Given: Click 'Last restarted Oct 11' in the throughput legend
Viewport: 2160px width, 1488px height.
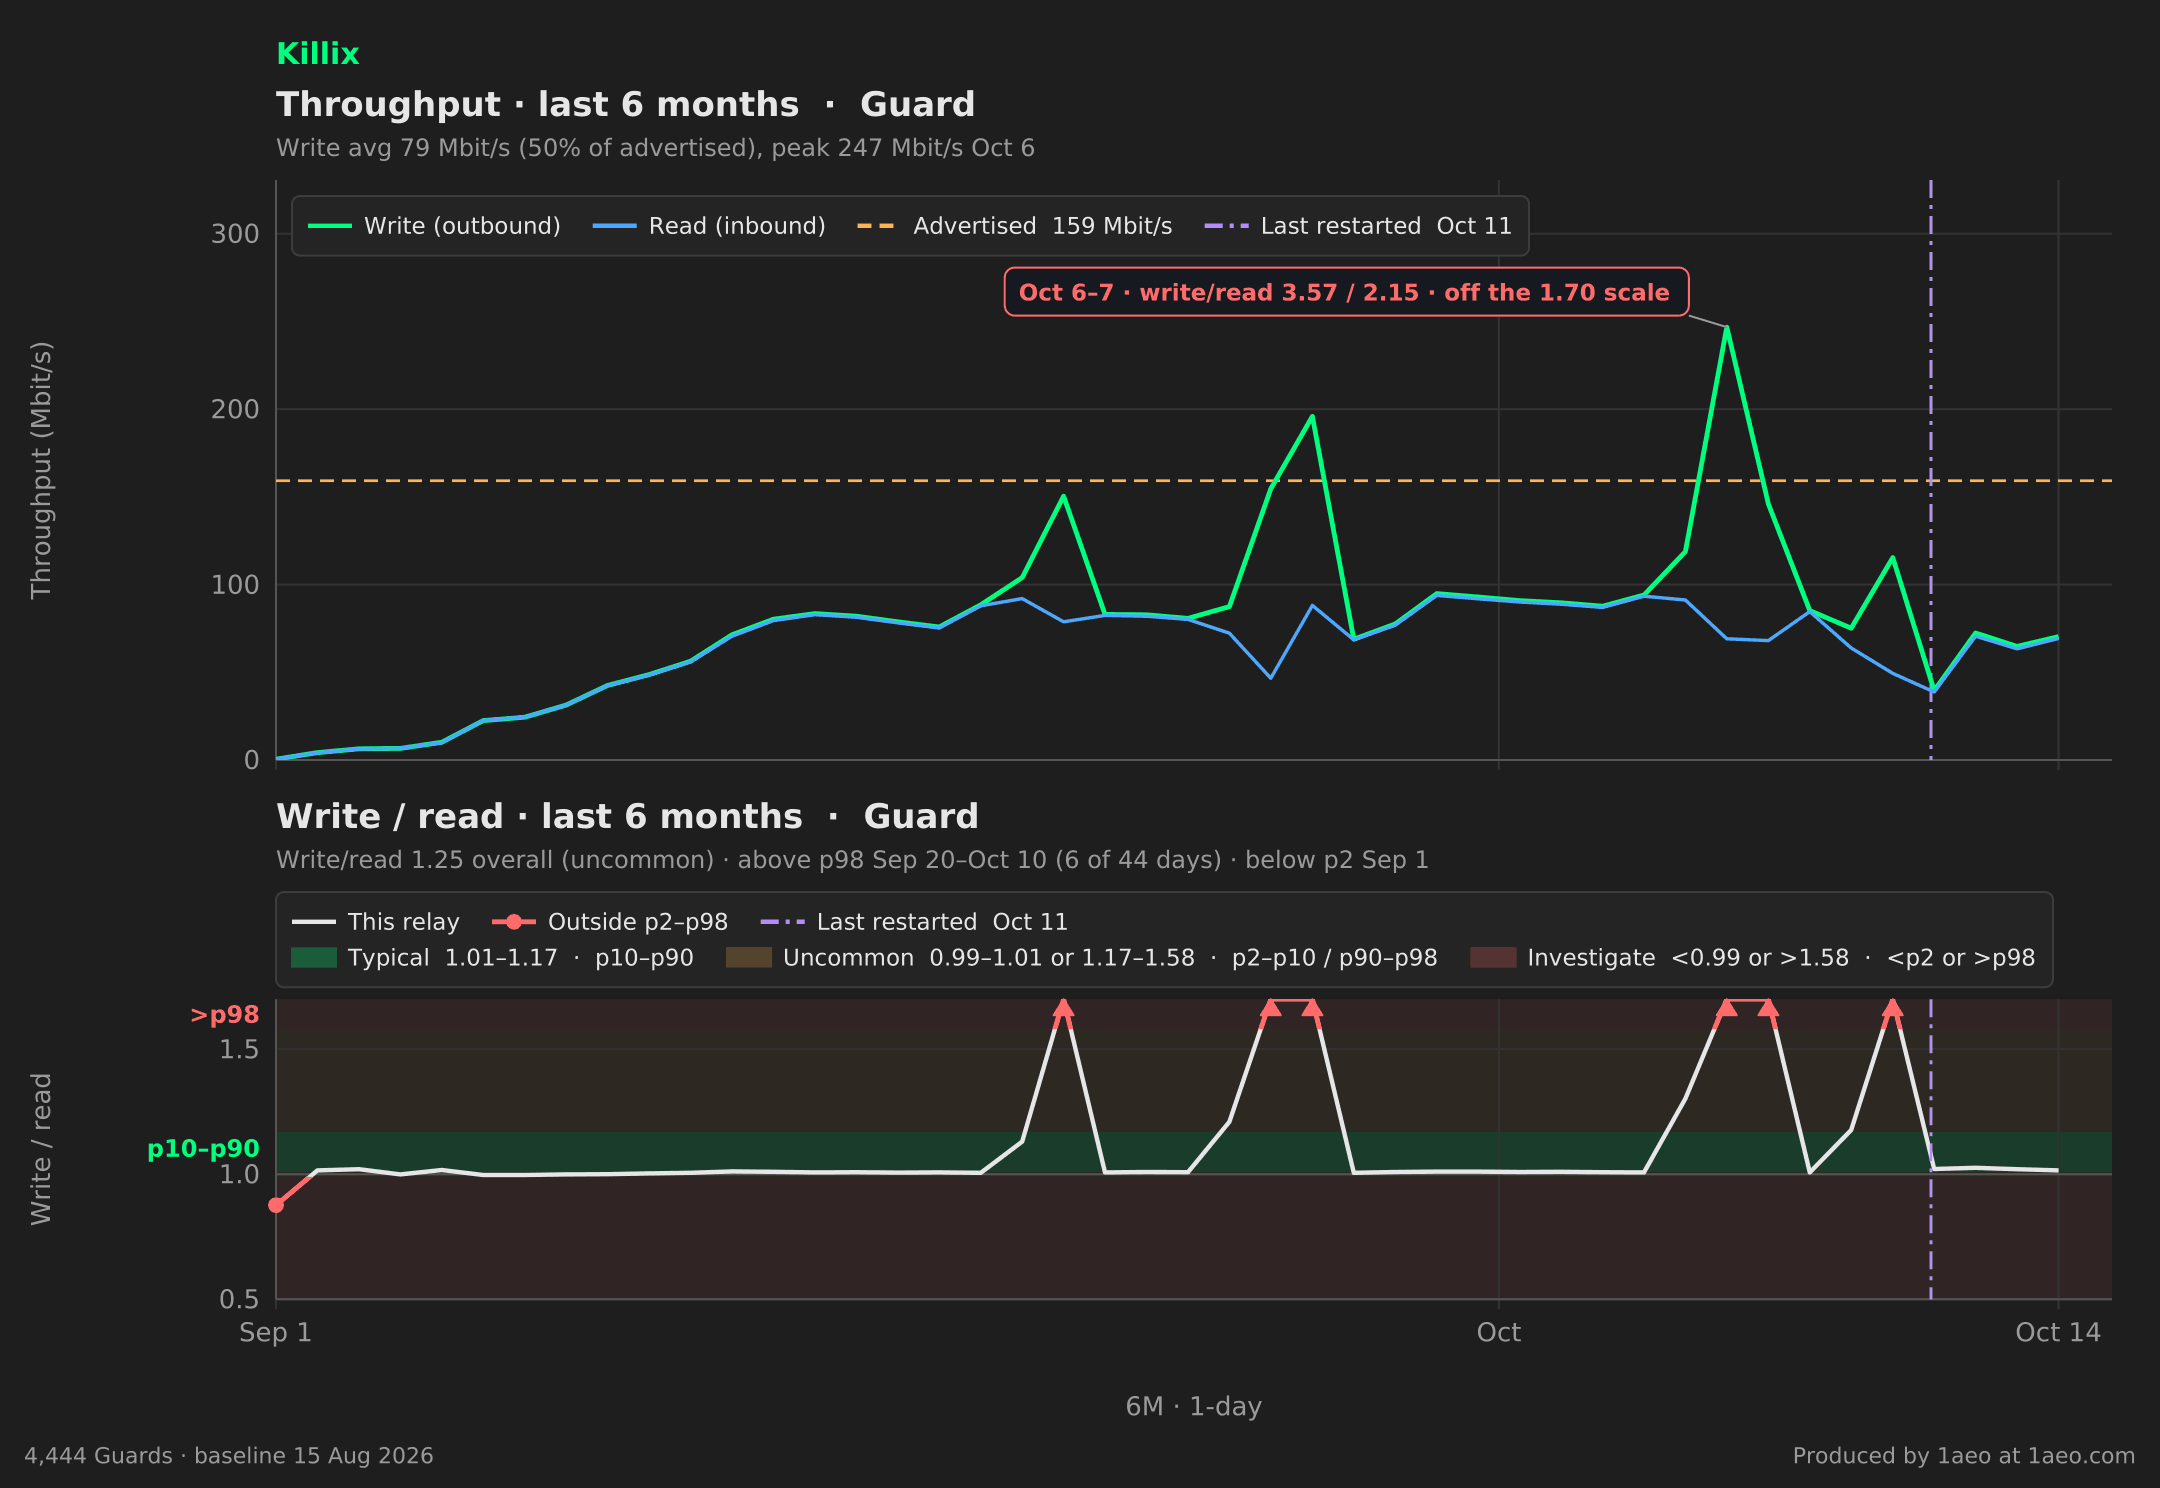Looking at the screenshot, I should point(1358,226).
